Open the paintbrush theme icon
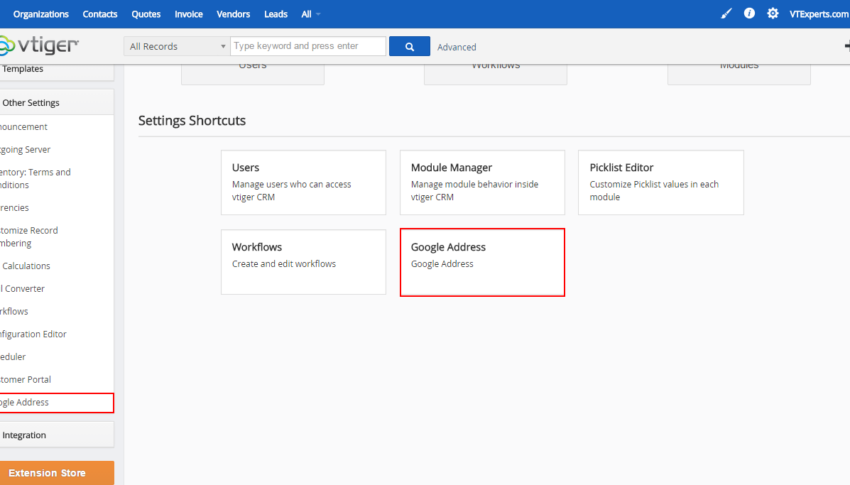The height and width of the screenshot is (485, 850). tap(726, 14)
